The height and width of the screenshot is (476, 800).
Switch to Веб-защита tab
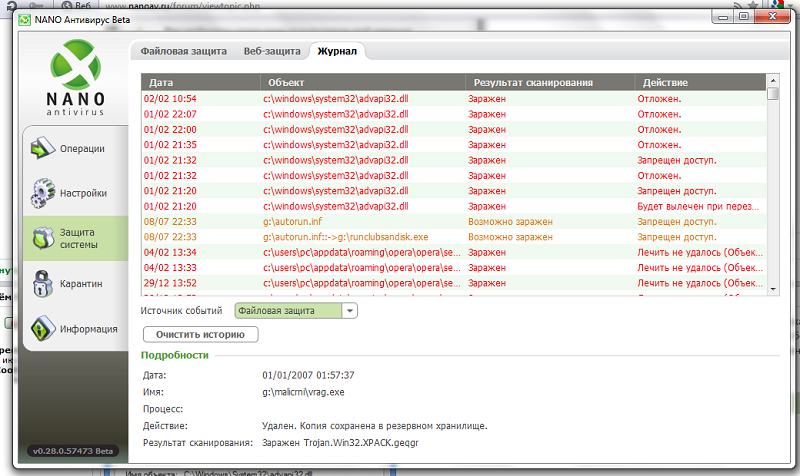(270, 50)
